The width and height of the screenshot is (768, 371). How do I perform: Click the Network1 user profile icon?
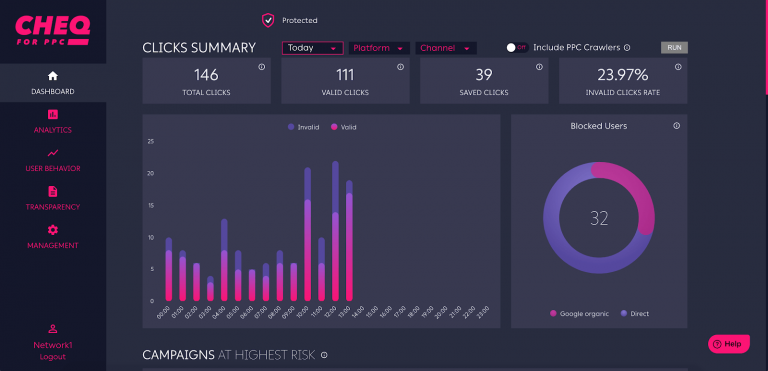[53, 329]
